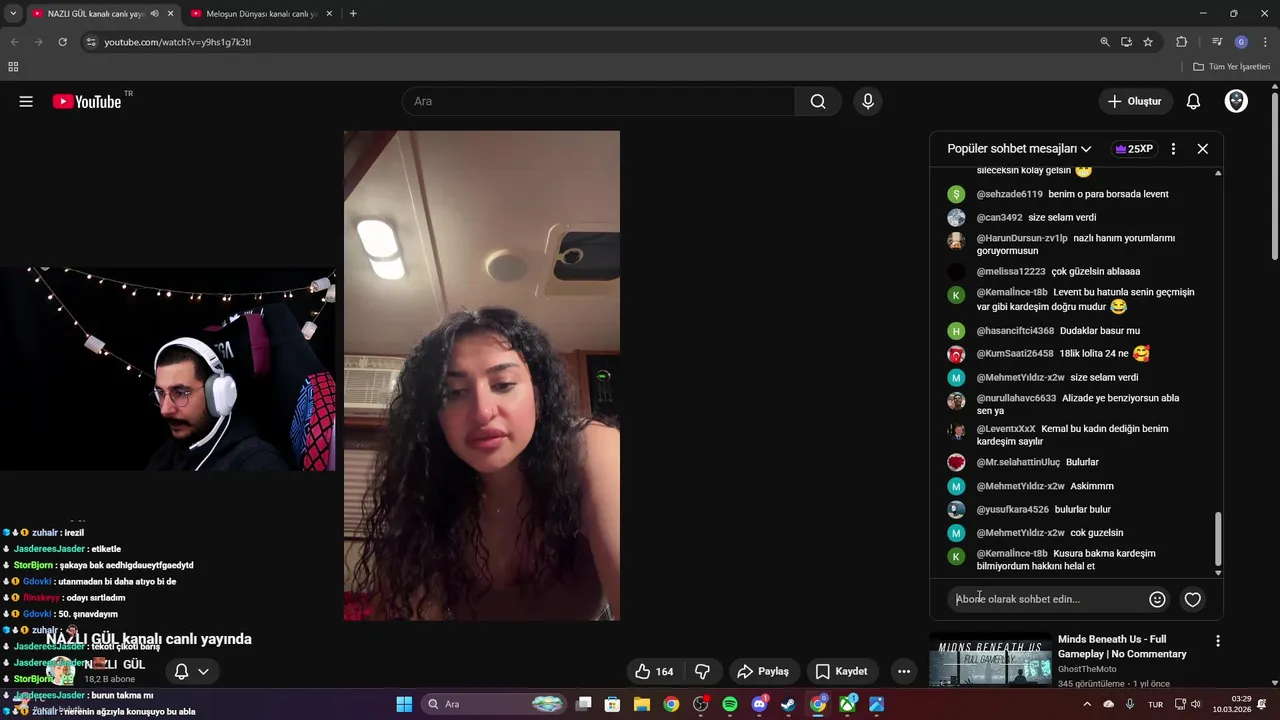Open the zoom magnifier icon in address bar
The width and height of the screenshot is (1280, 720).
[x=1105, y=42]
